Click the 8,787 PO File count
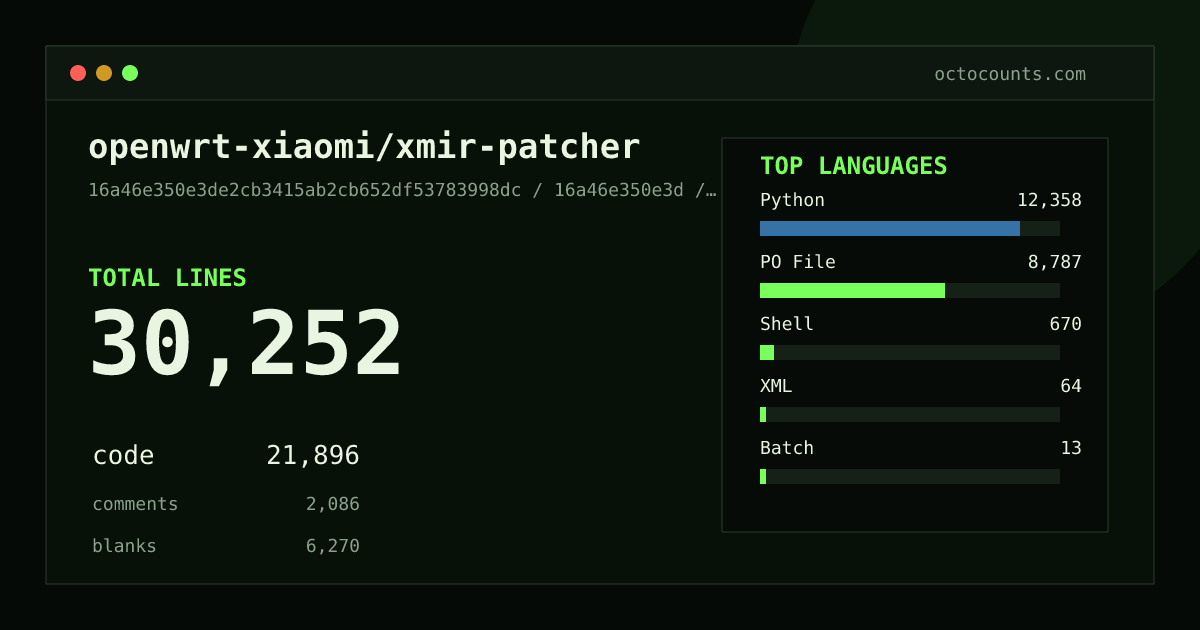 [x=1055, y=262]
